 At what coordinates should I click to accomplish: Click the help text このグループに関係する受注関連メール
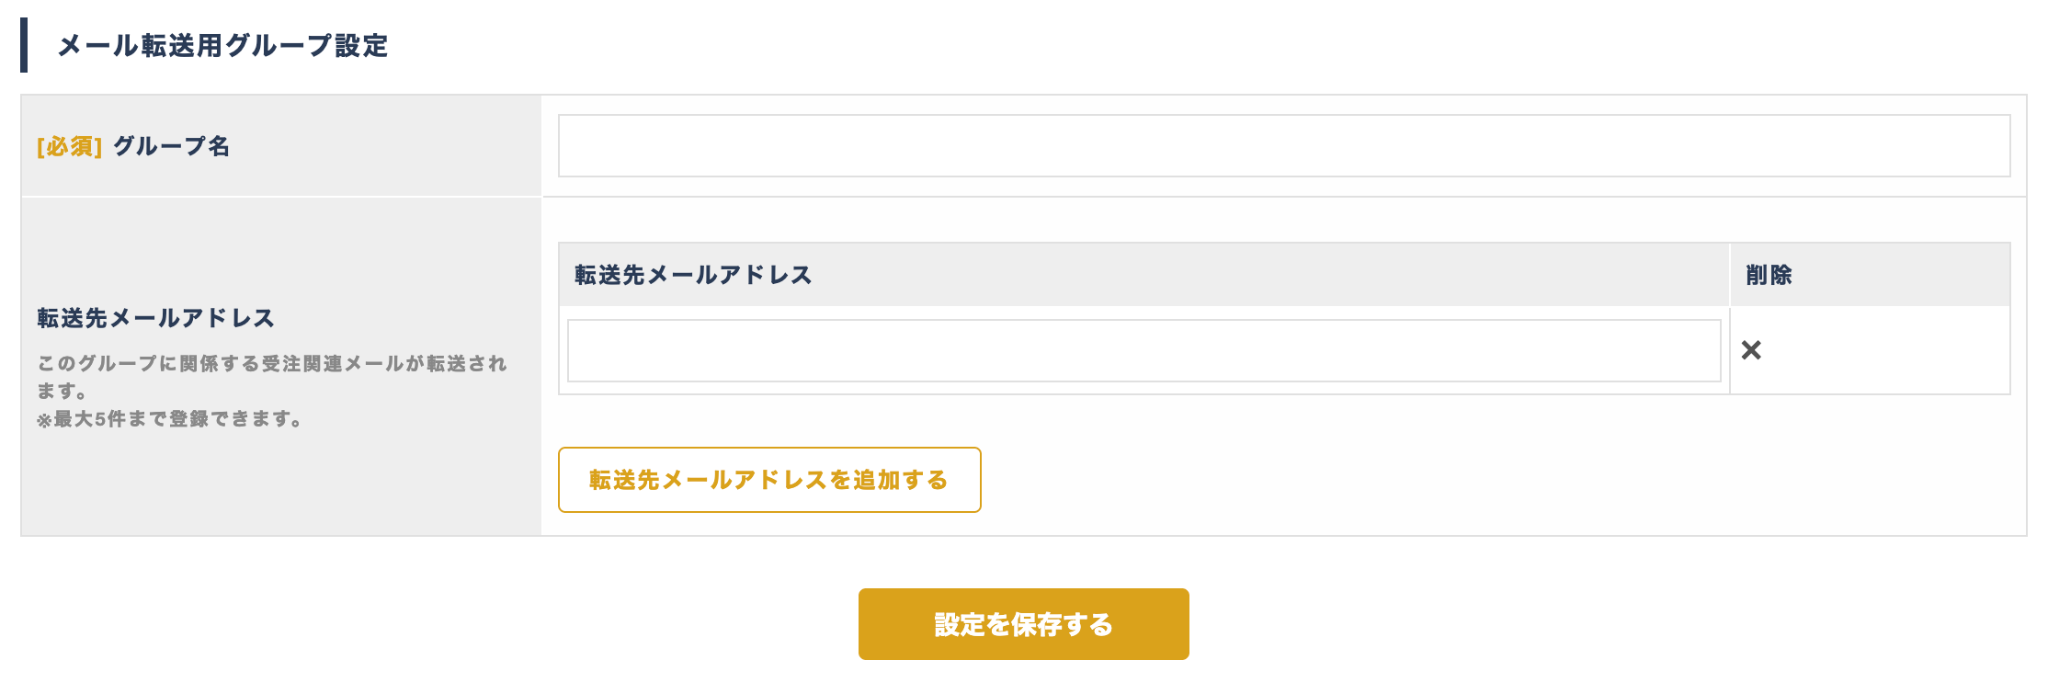pyautogui.click(x=272, y=363)
